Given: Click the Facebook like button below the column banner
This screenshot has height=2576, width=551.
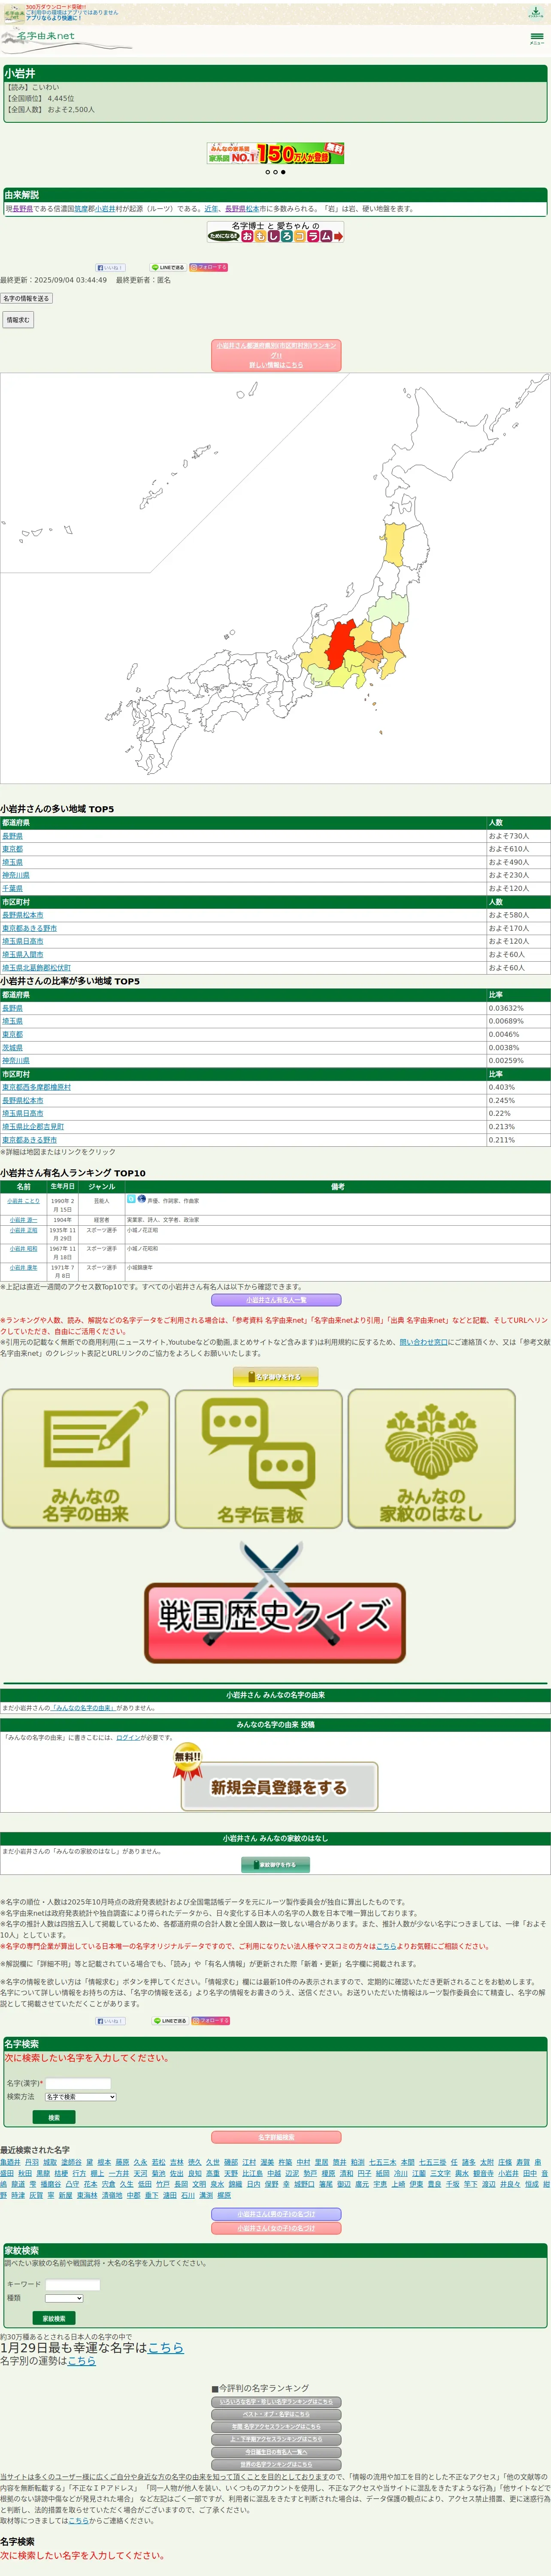Looking at the screenshot, I should [109, 268].
